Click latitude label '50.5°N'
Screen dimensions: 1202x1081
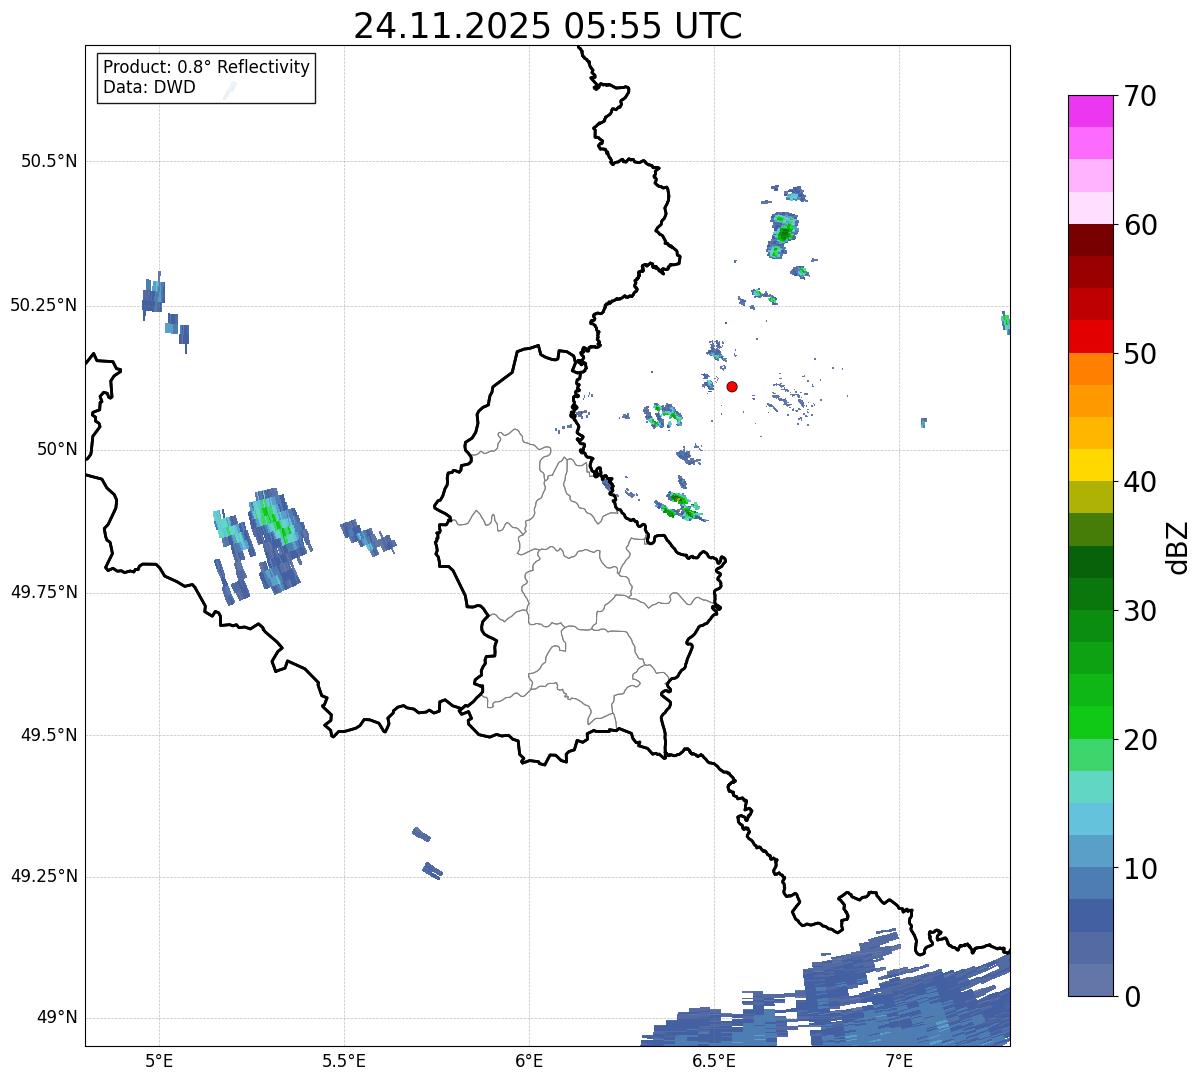pos(49,161)
